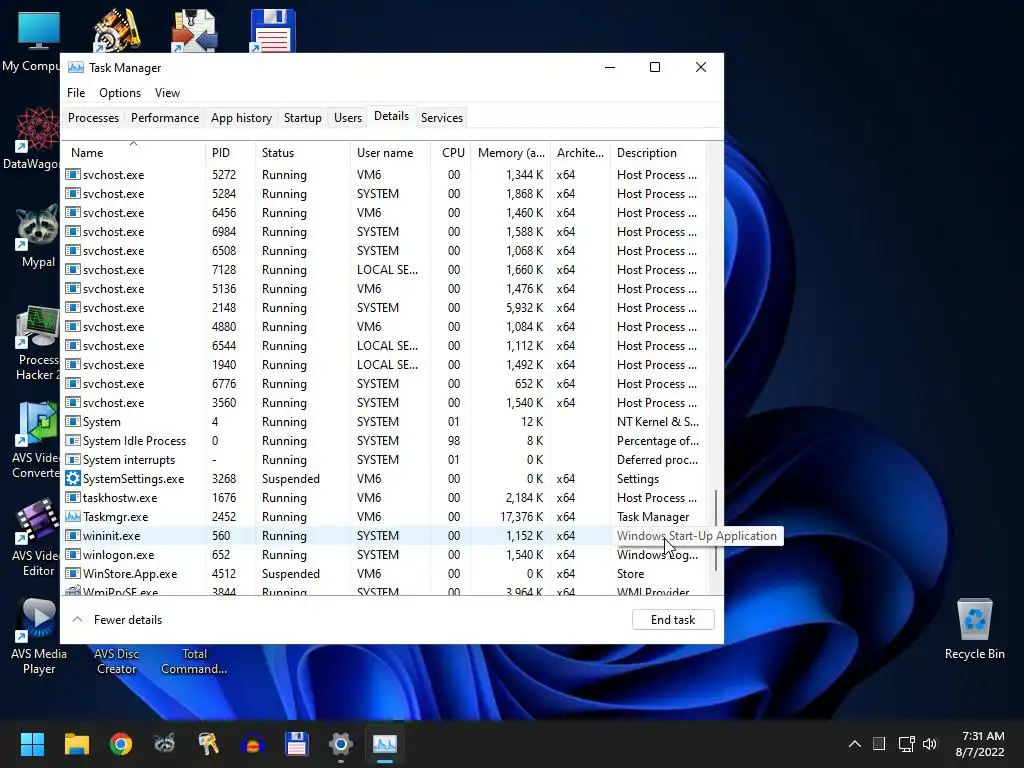Viewport: 1024px width, 768px height.
Task: Show hidden tray icons chevron
Action: coord(854,744)
